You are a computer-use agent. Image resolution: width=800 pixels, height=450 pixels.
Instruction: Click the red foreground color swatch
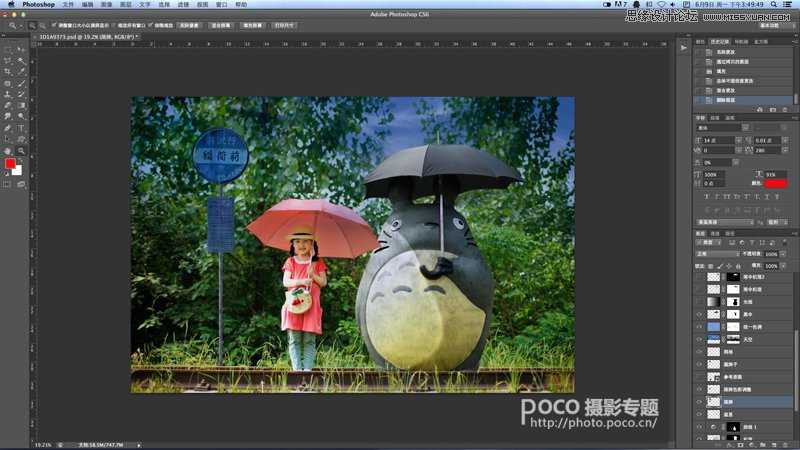point(10,163)
